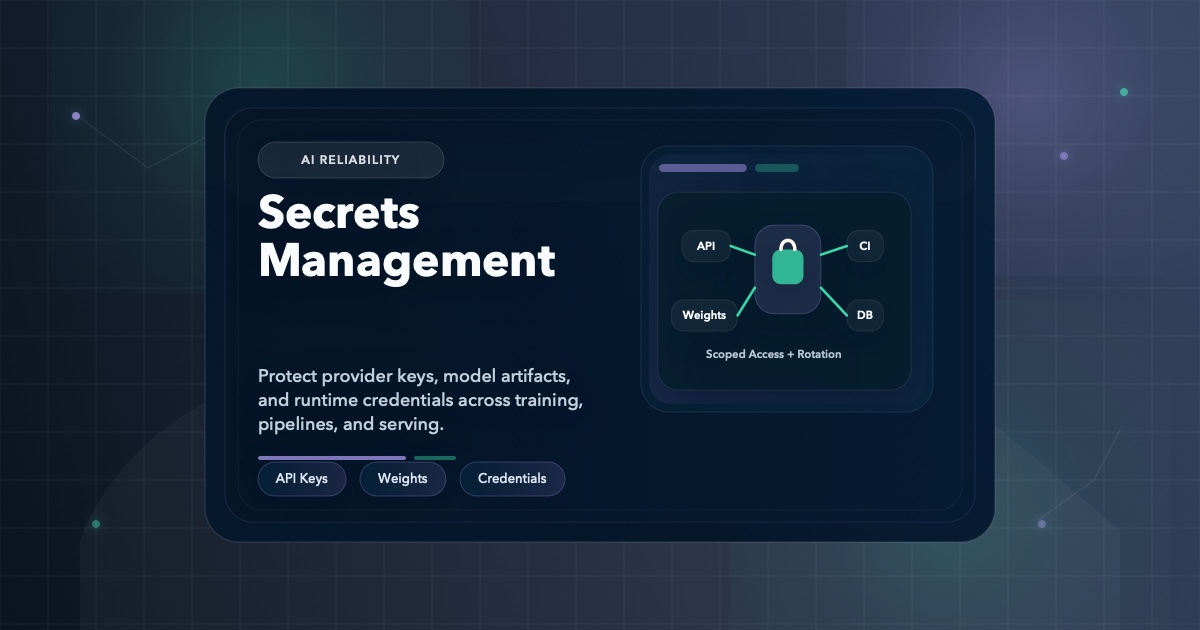Click the green padlock icon
Image resolution: width=1200 pixels, height=630 pixels.
[x=787, y=268]
